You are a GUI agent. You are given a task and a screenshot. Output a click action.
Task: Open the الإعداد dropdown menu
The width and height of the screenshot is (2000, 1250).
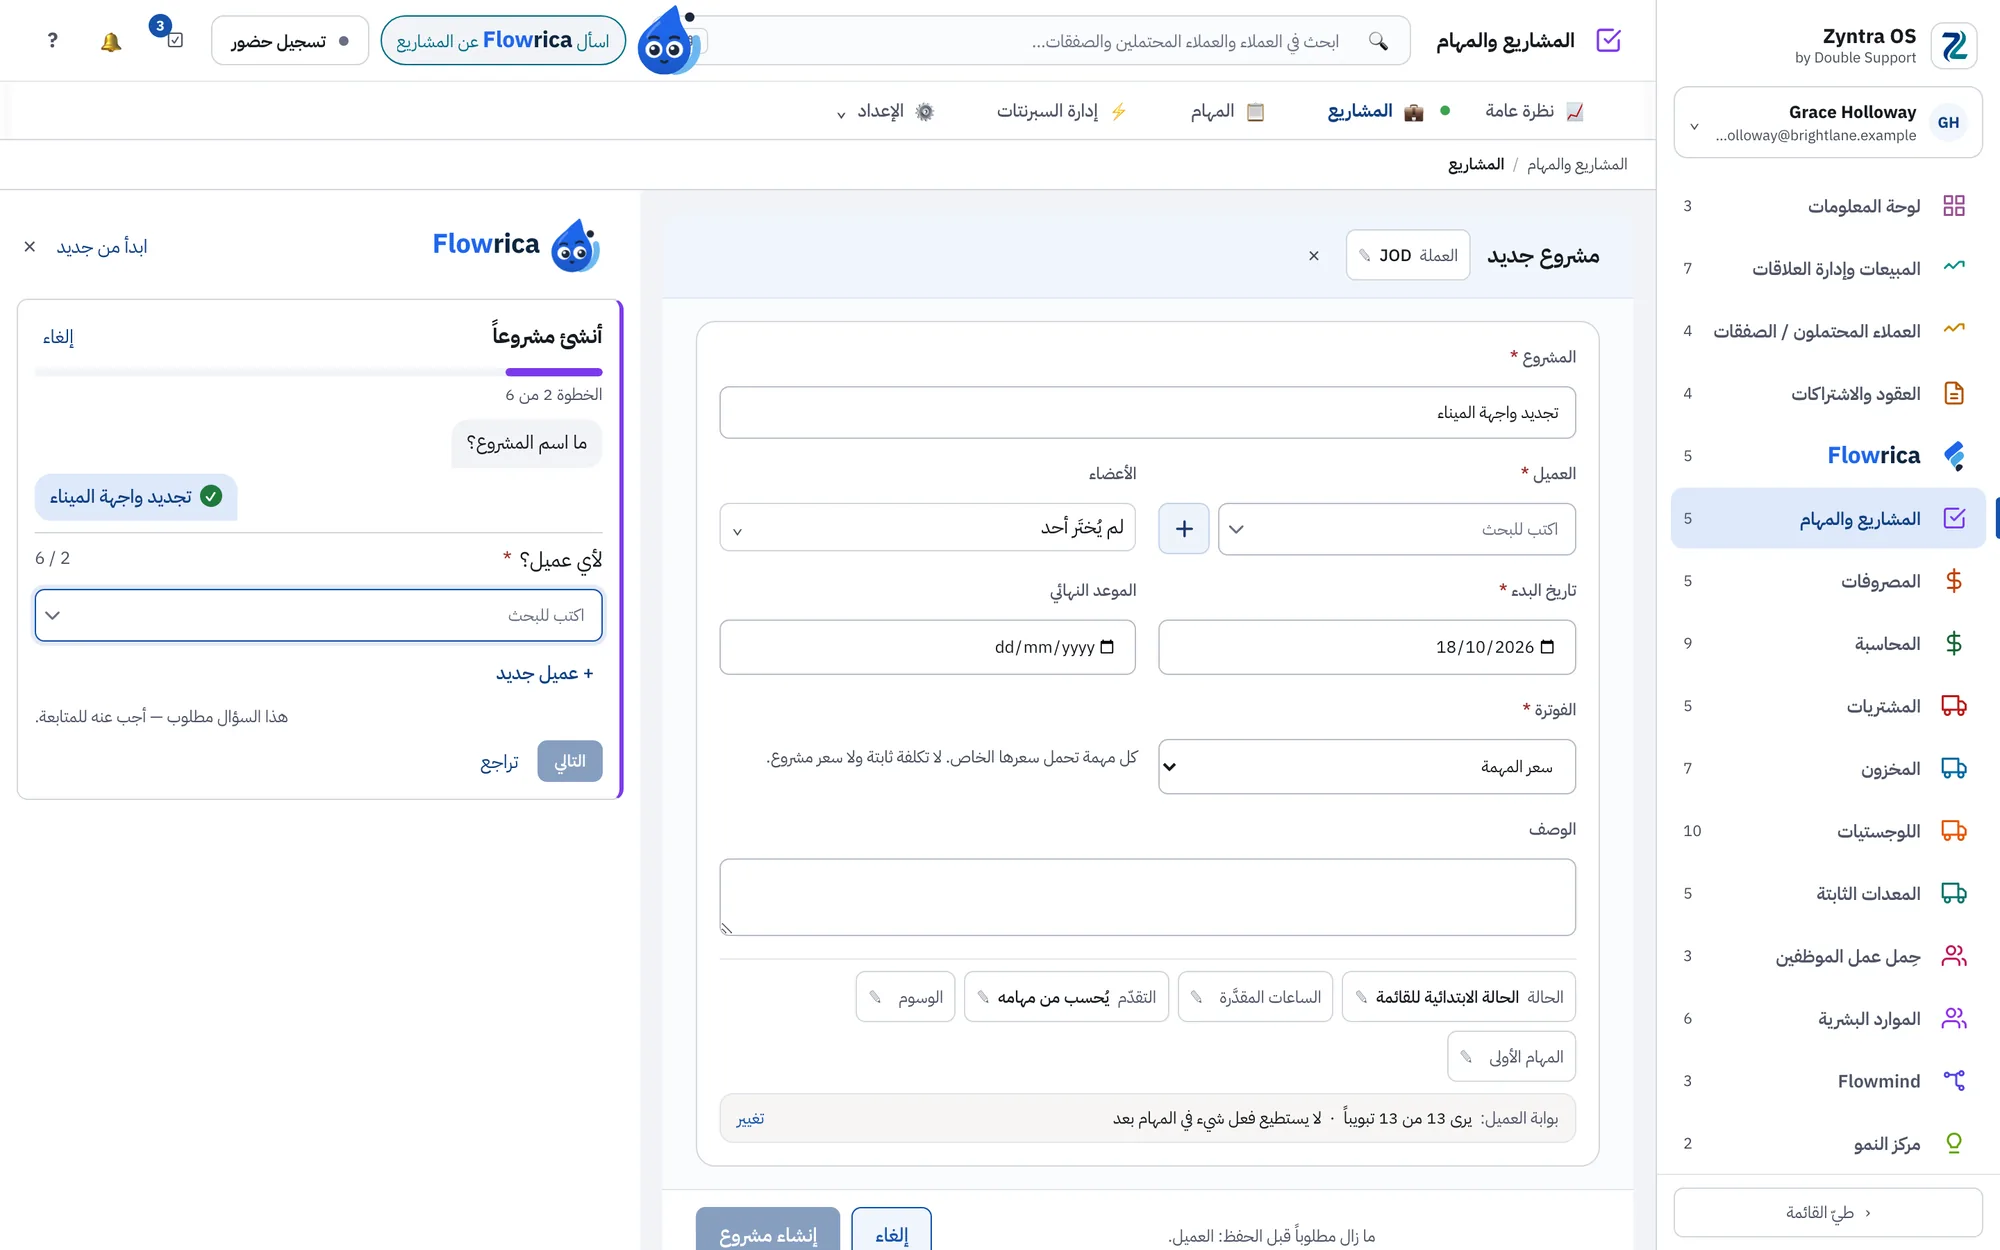885,111
